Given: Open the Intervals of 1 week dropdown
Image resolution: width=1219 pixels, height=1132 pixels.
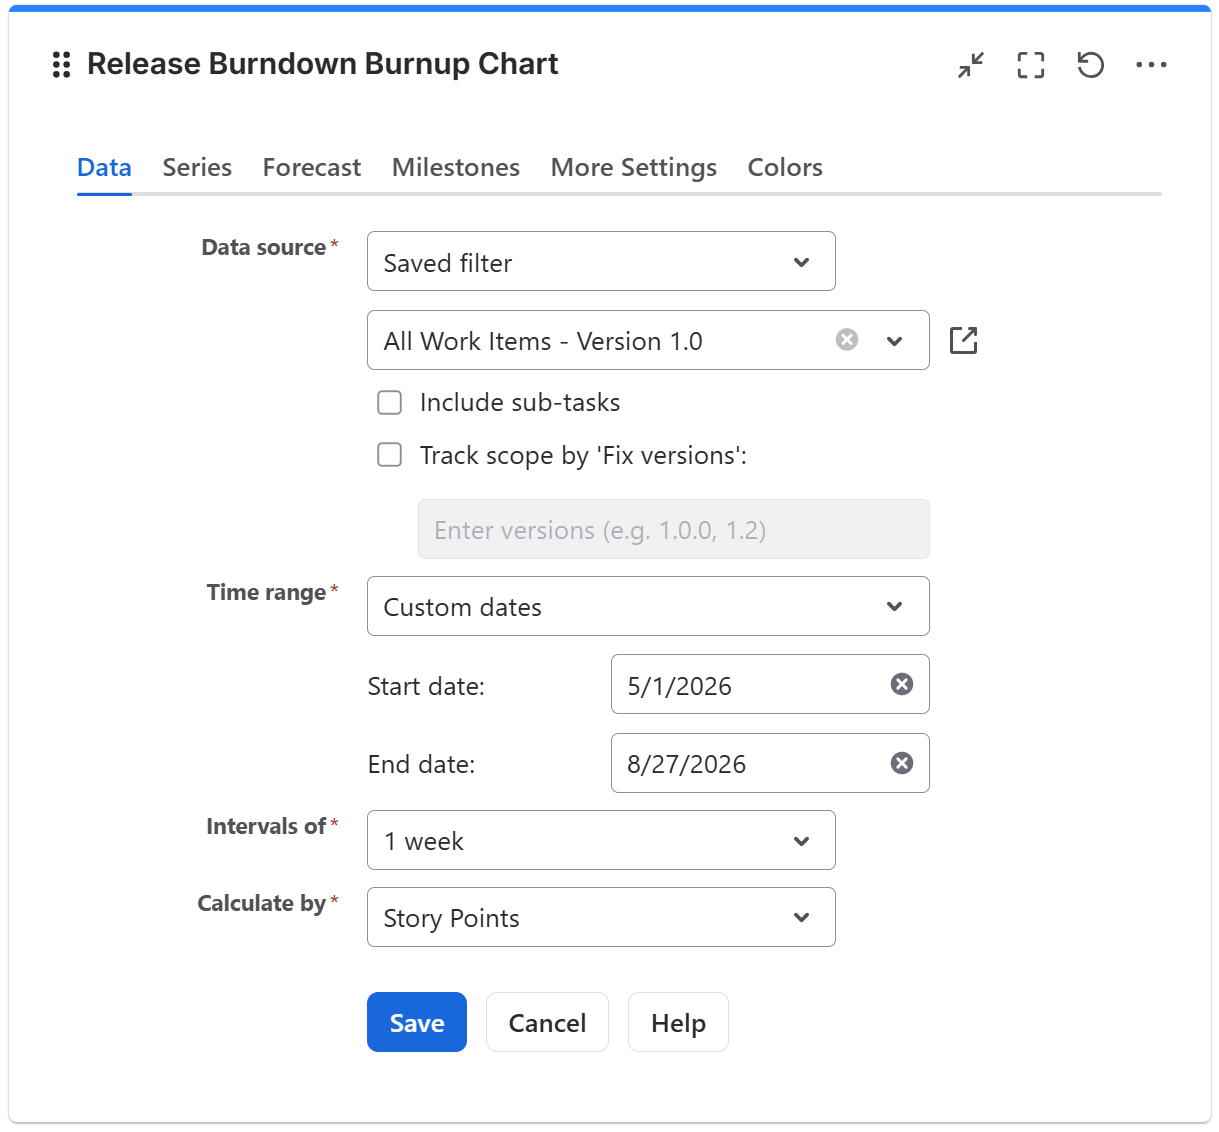Looking at the screenshot, I should (x=601, y=840).
